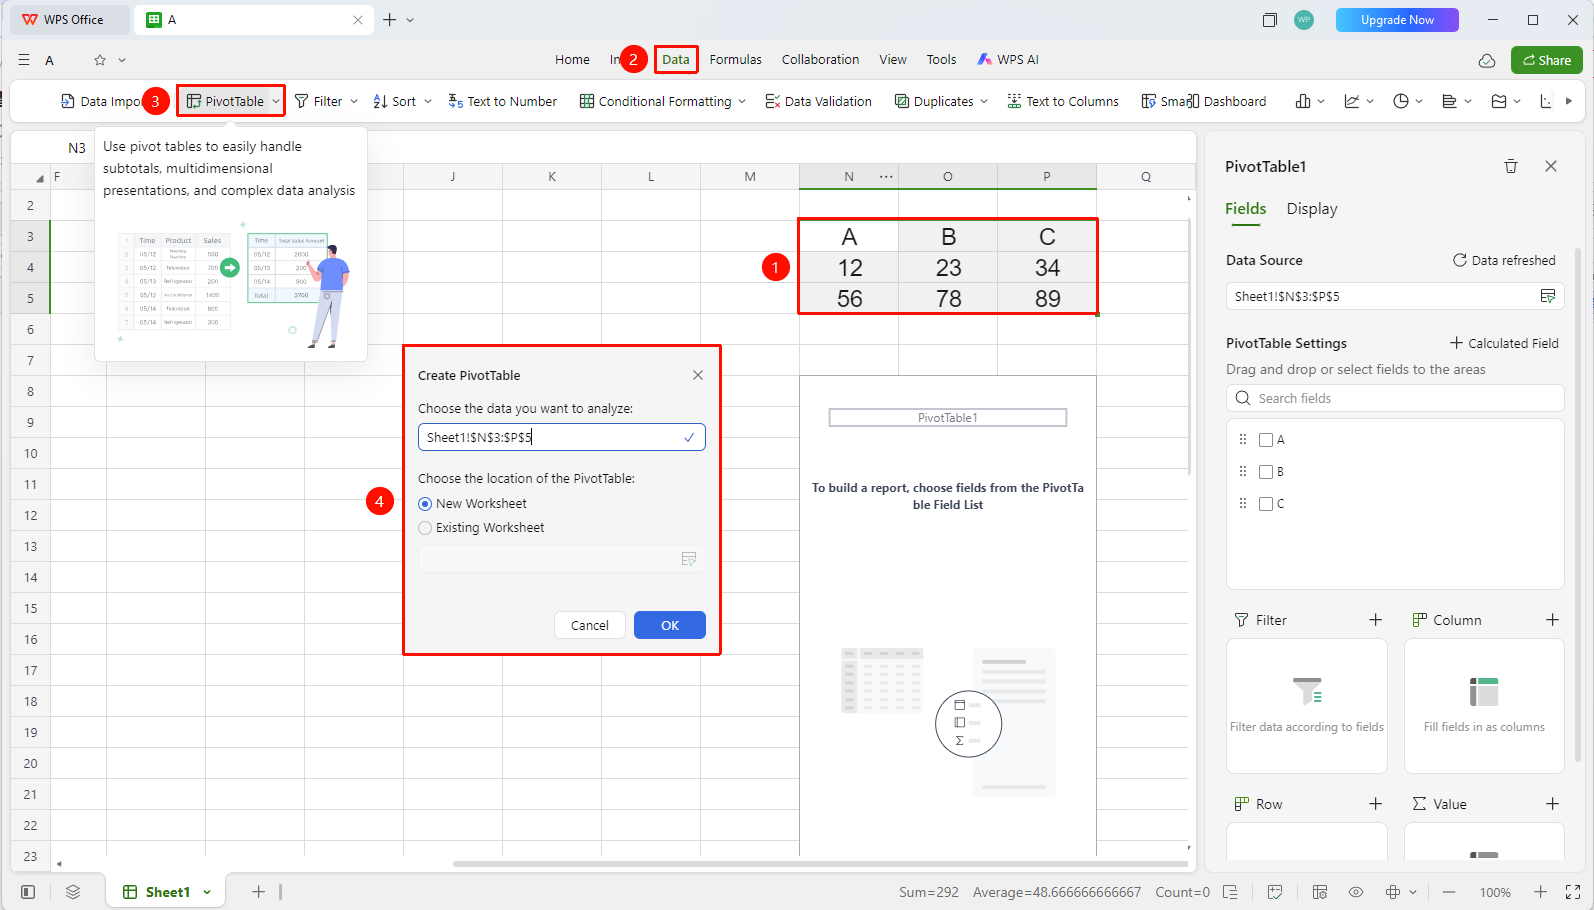Go to the Home ribbon tab
The image size is (1594, 910).
coord(572,60)
